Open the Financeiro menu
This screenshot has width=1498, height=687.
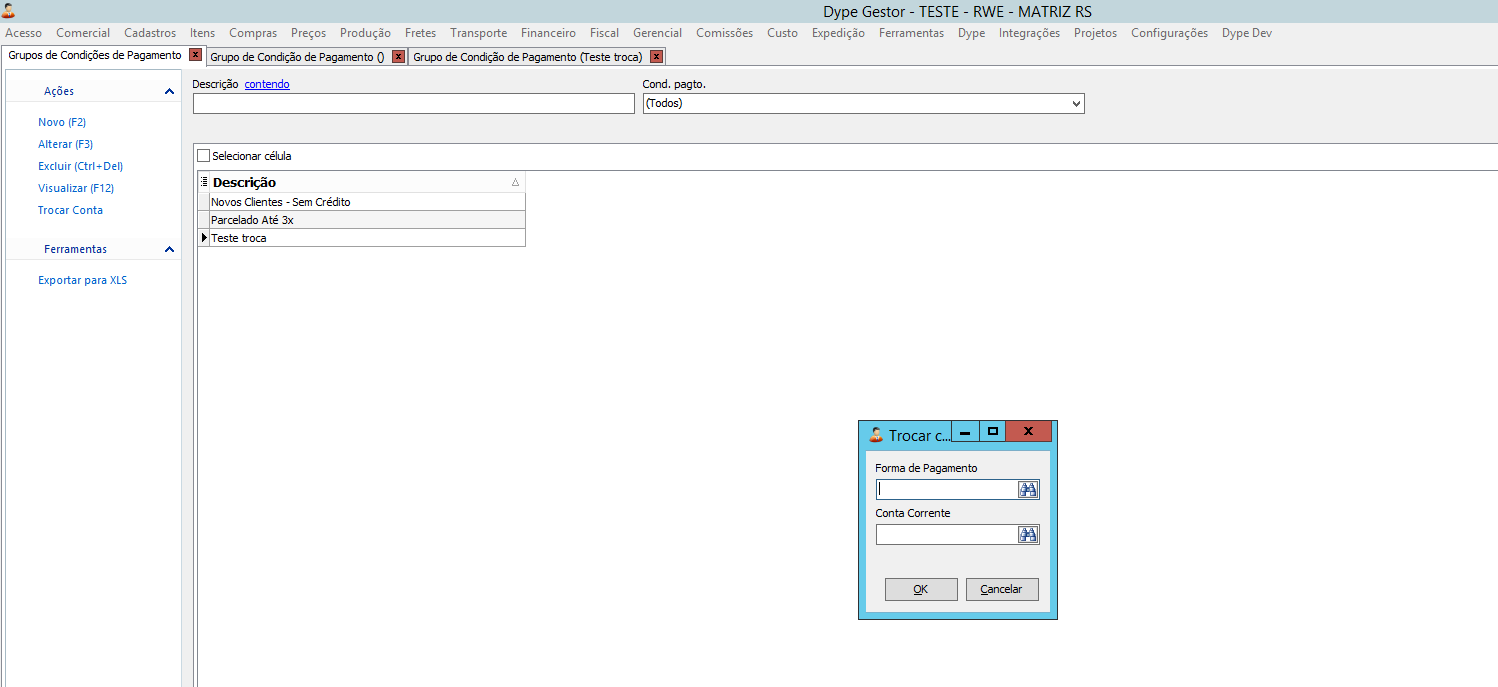pos(548,33)
